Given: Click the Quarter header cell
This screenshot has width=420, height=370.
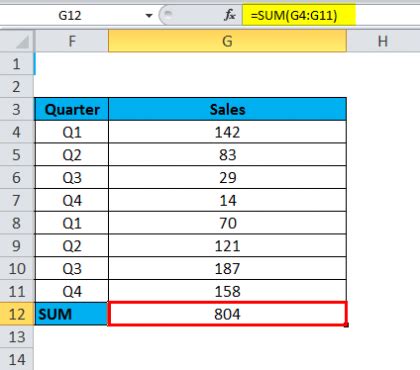Looking at the screenshot, I should click(x=72, y=109).
